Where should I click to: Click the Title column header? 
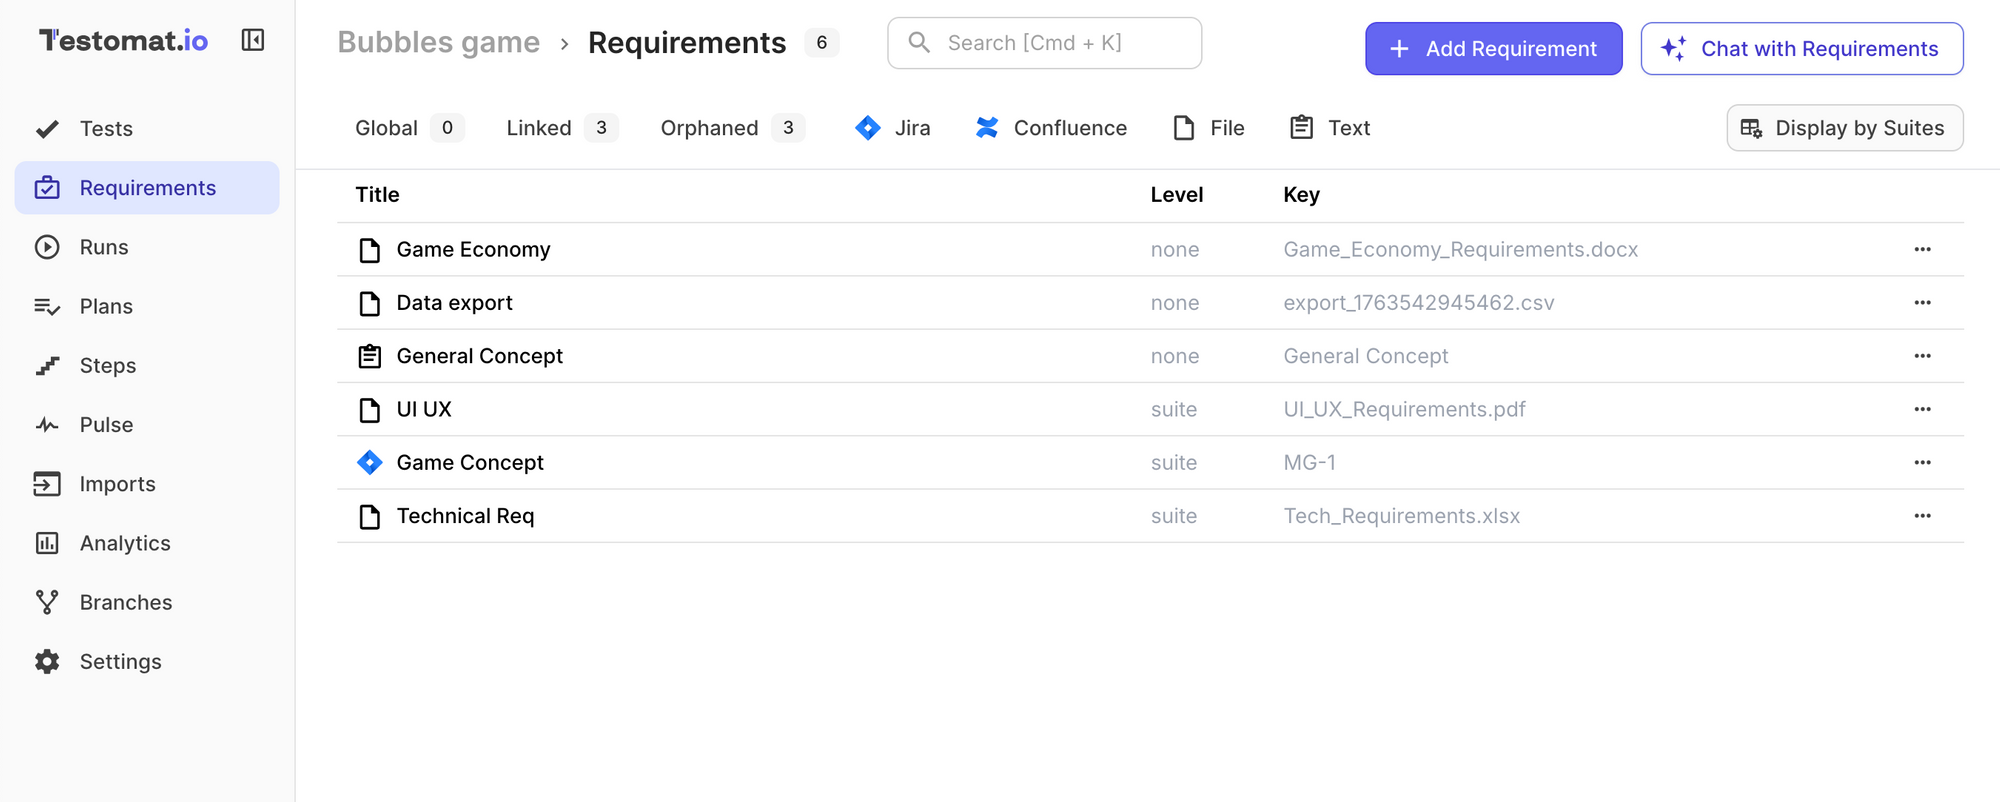click(377, 195)
